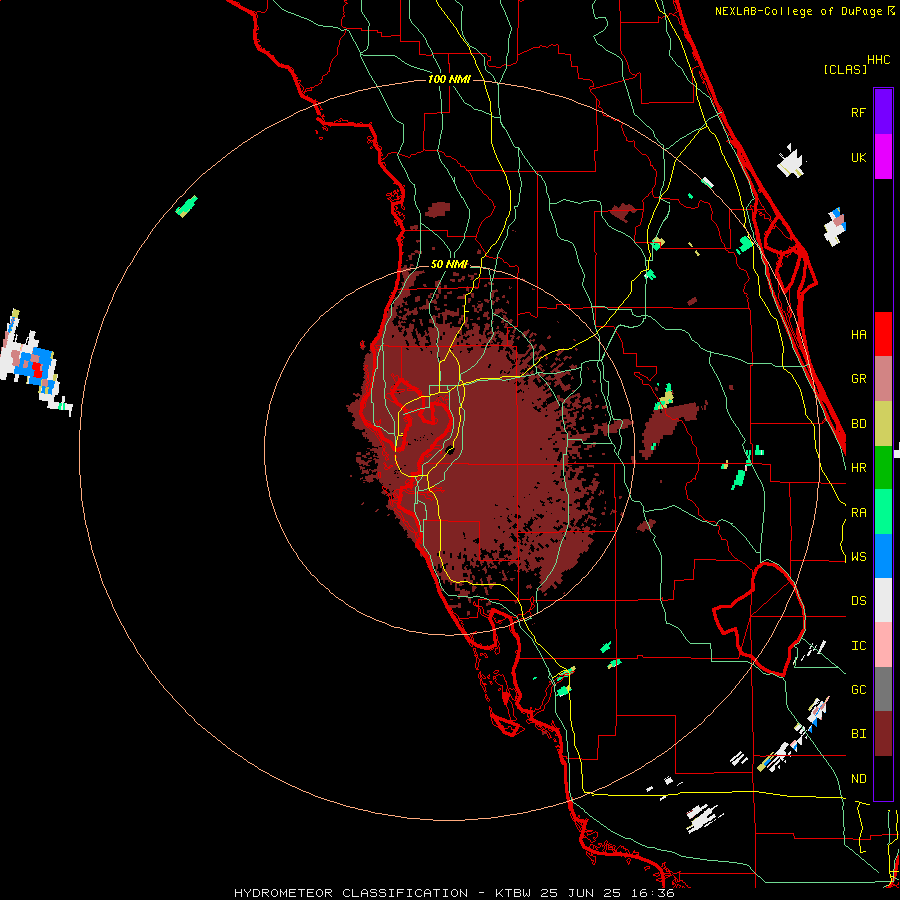Click the brown BI biological swatch
The height and width of the screenshot is (900, 900).
click(x=883, y=734)
